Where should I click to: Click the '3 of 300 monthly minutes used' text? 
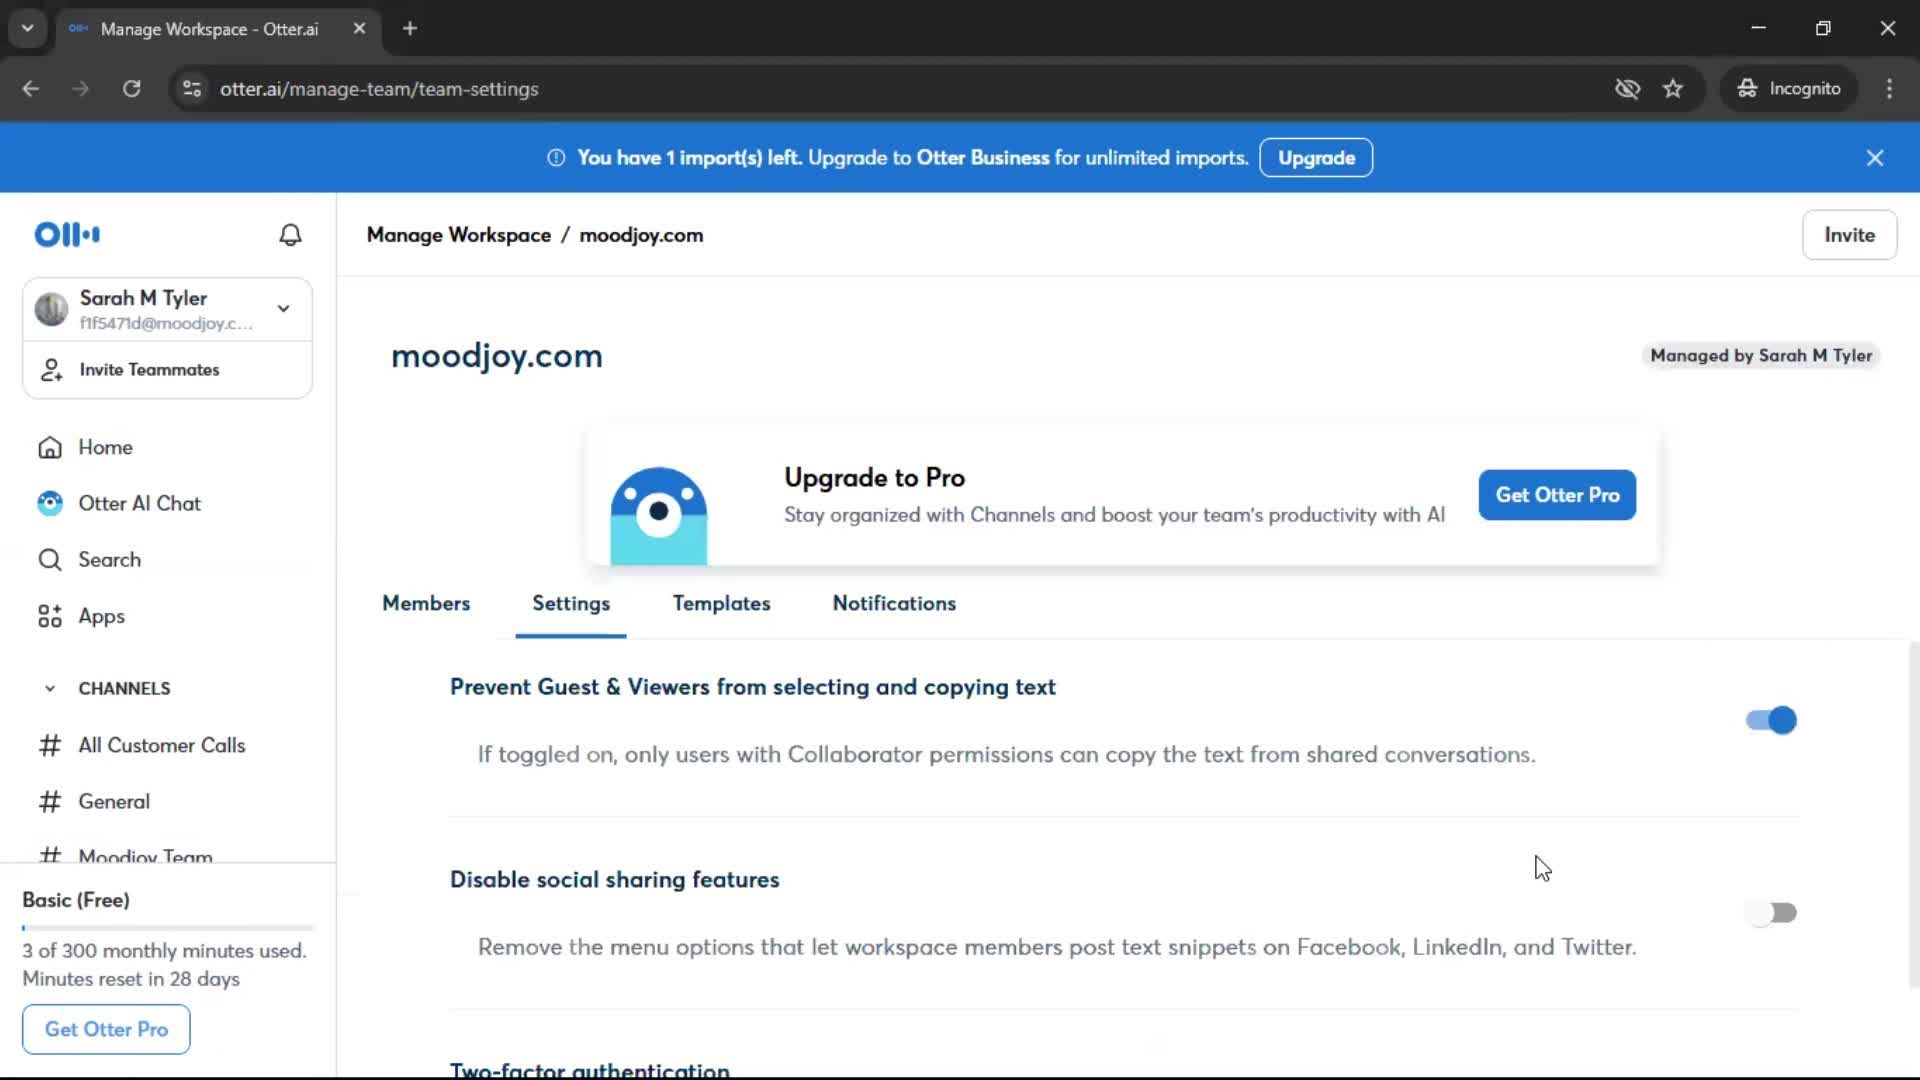click(164, 951)
